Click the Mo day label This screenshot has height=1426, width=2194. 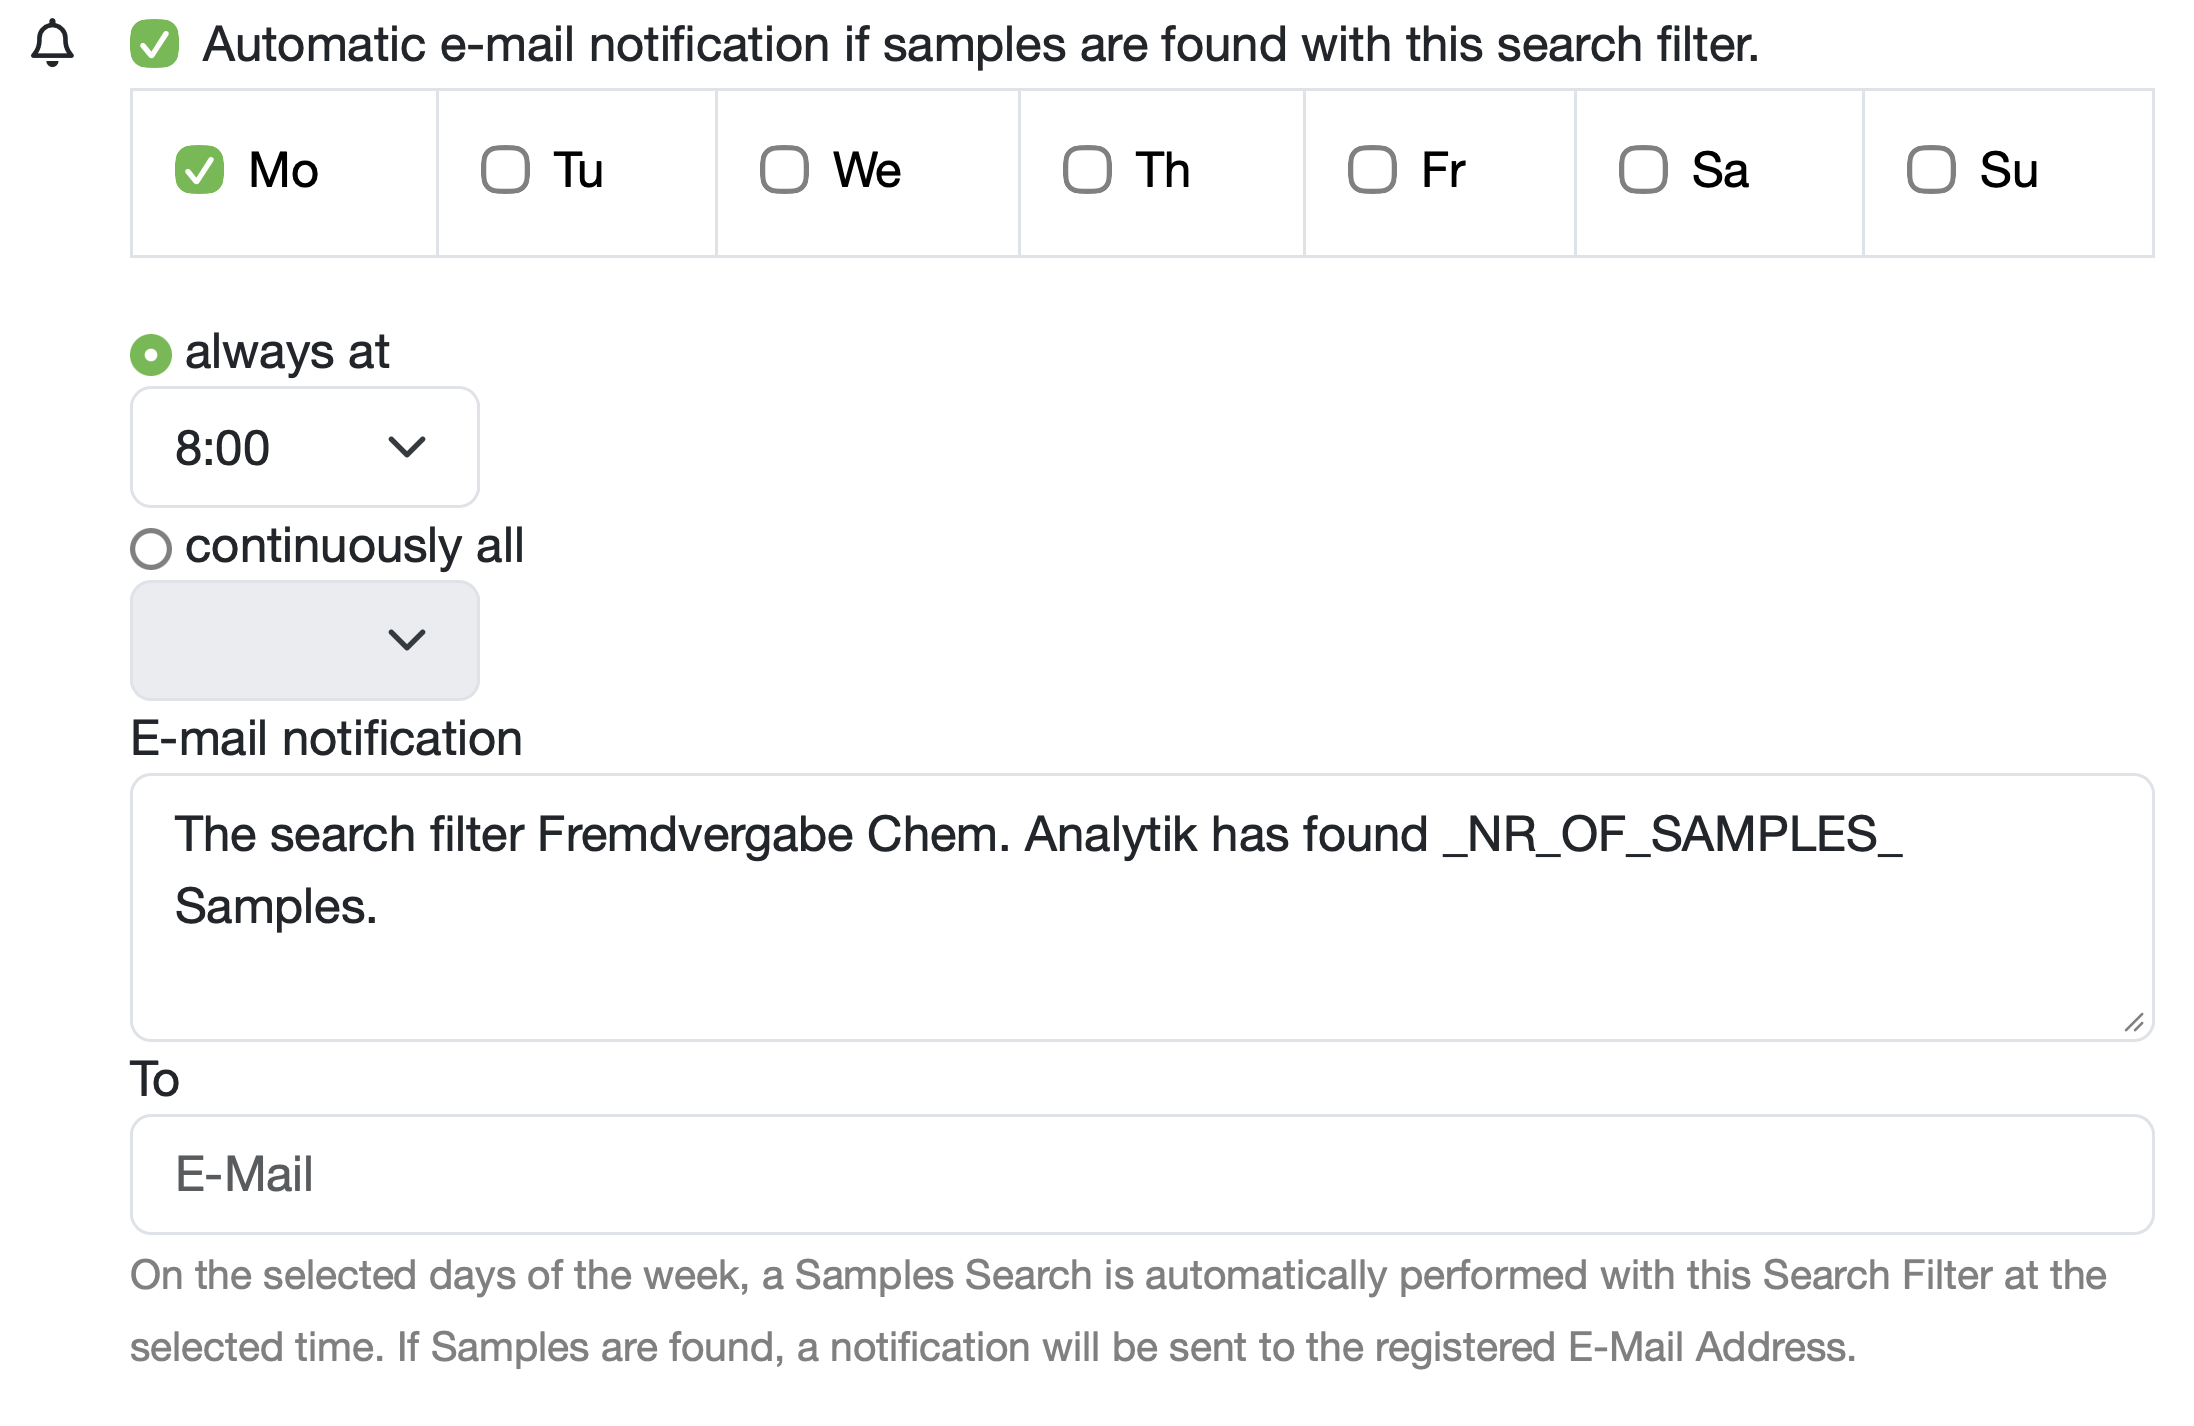click(x=284, y=170)
